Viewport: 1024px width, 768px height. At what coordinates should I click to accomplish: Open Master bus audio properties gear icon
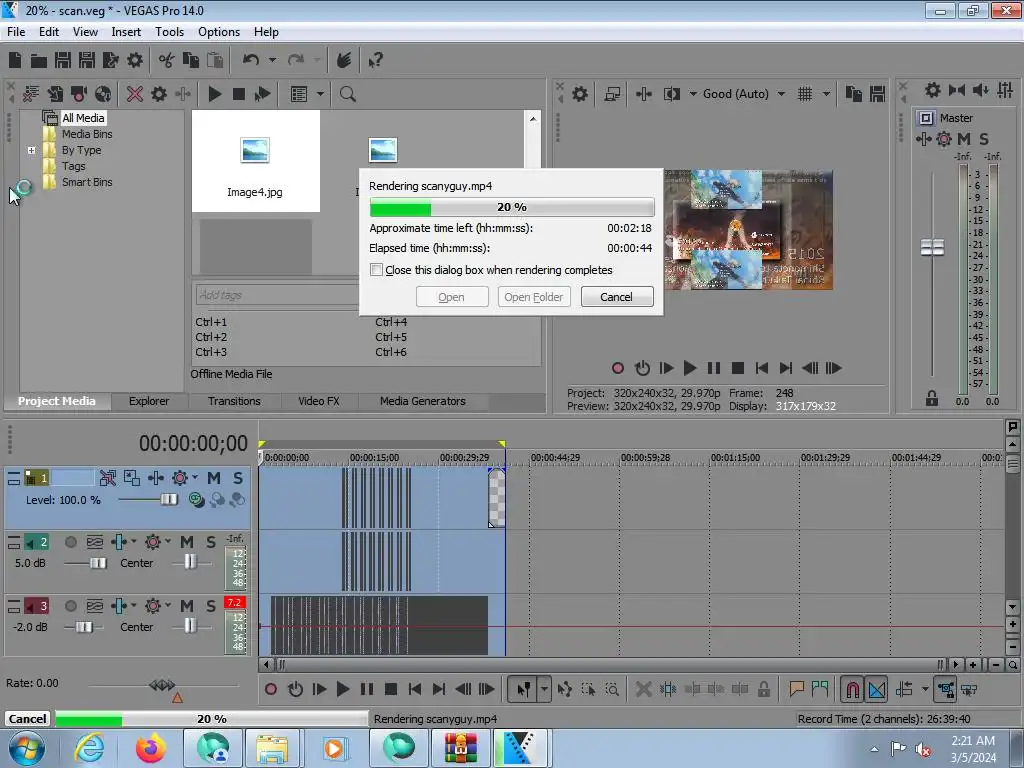pos(933,90)
